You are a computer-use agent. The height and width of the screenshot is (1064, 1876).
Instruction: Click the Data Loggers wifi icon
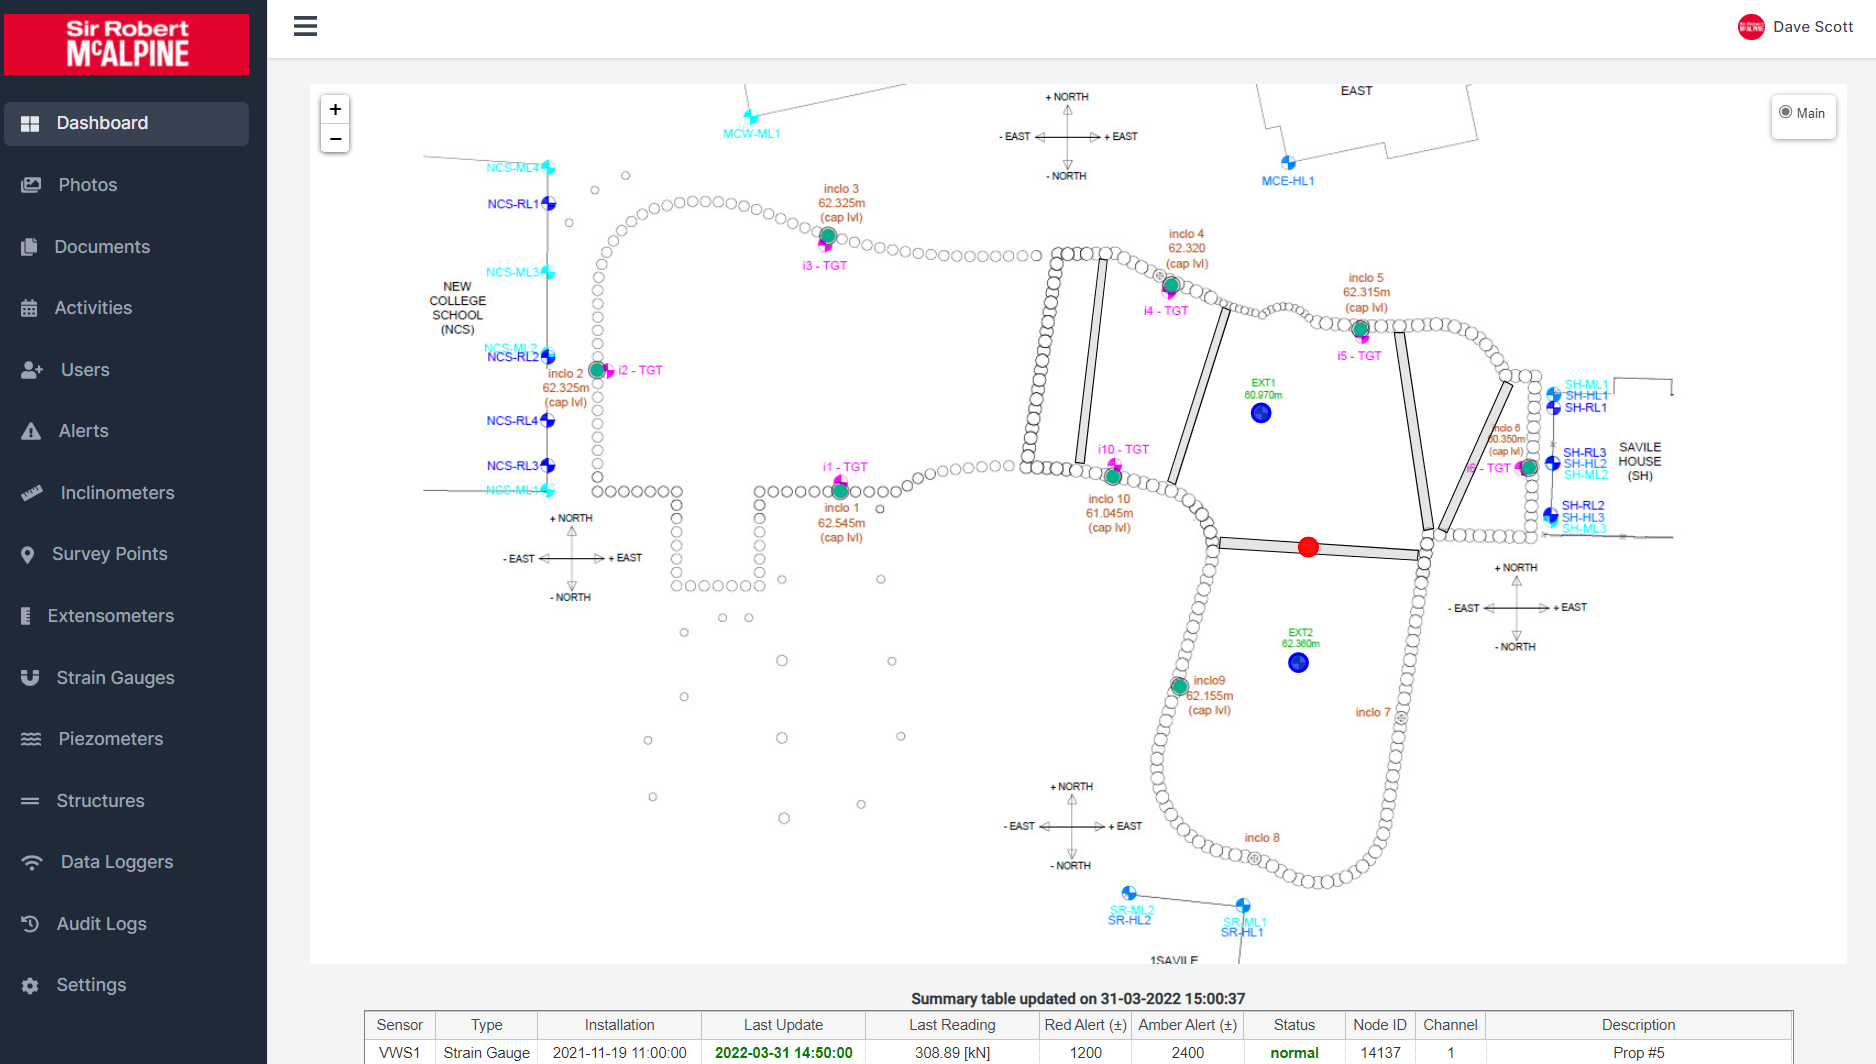click(32, 862)
